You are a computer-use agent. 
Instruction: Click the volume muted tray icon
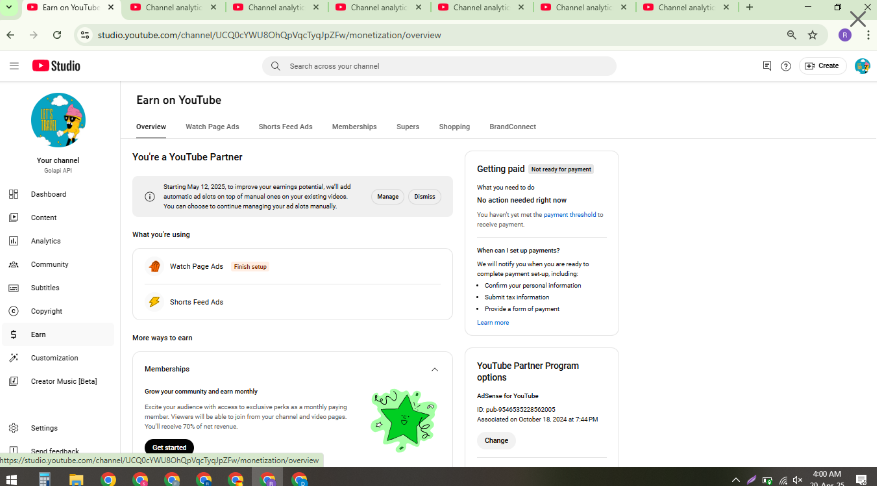click(x=798, y=480)
